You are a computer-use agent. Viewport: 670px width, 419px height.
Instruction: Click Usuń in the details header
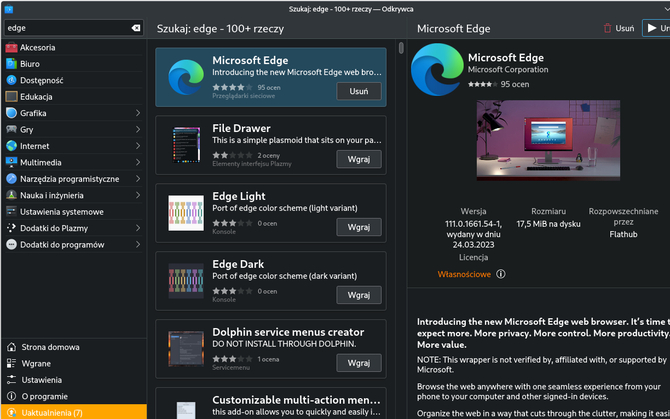click(x=619, y=28)
